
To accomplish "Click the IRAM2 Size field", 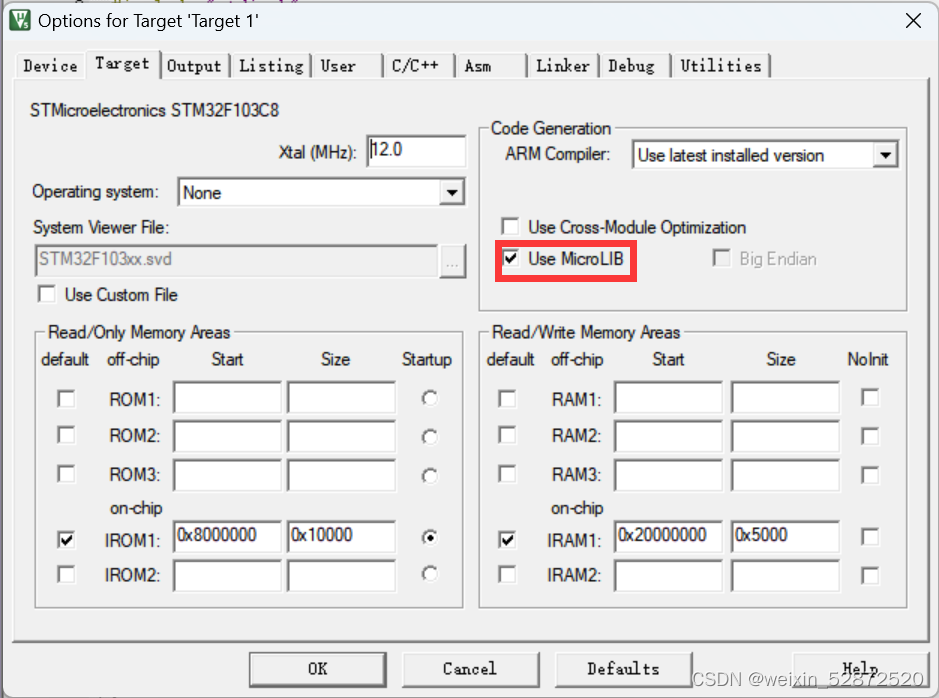I will click(785, 575).
